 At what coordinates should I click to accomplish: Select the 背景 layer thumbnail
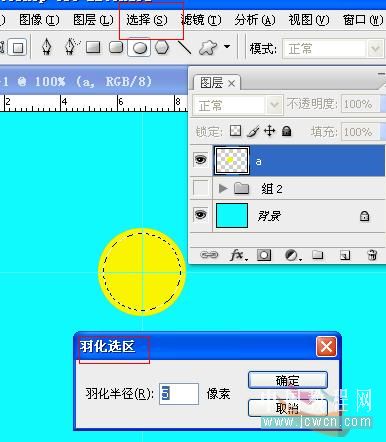pyautogui.click(x=232, y=215)
